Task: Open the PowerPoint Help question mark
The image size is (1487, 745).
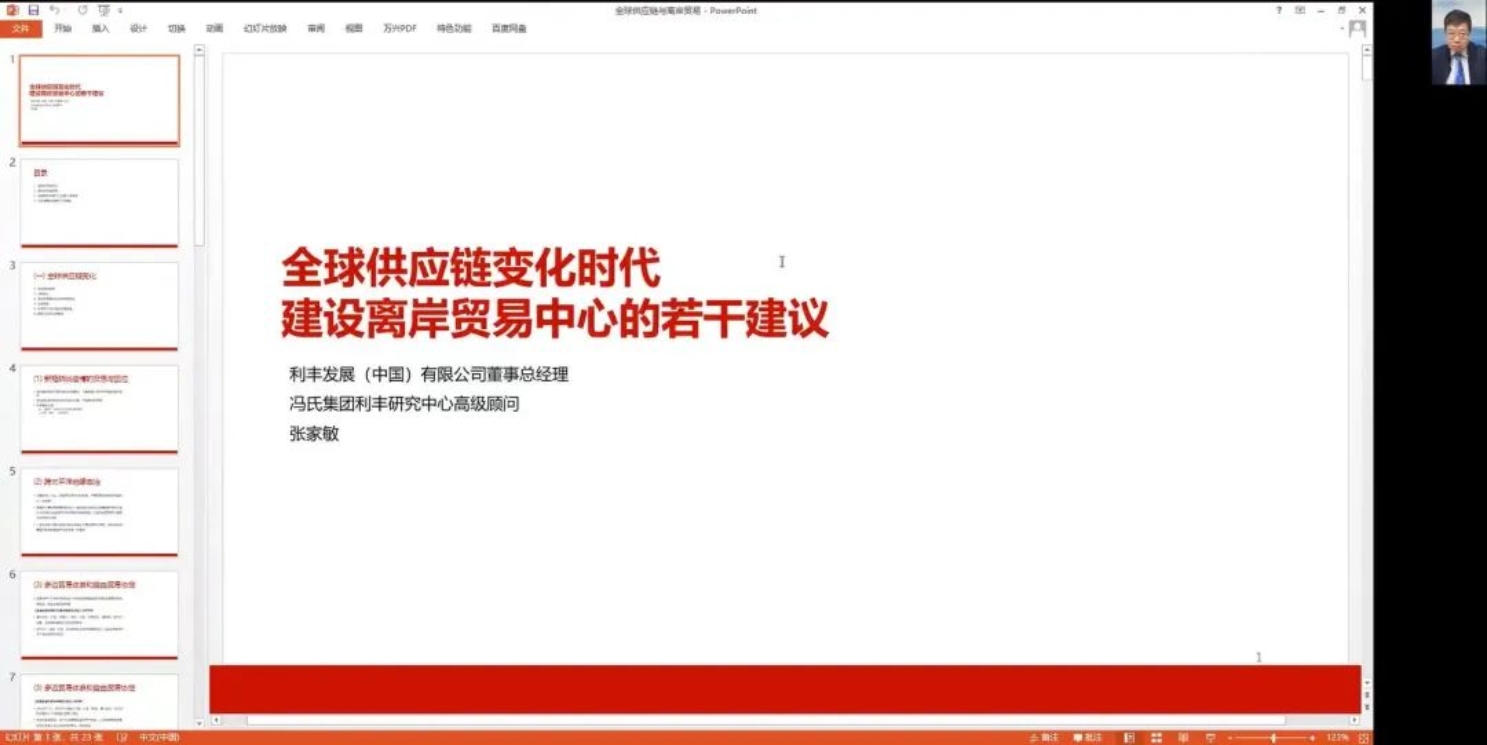Action: point(1278,10)
